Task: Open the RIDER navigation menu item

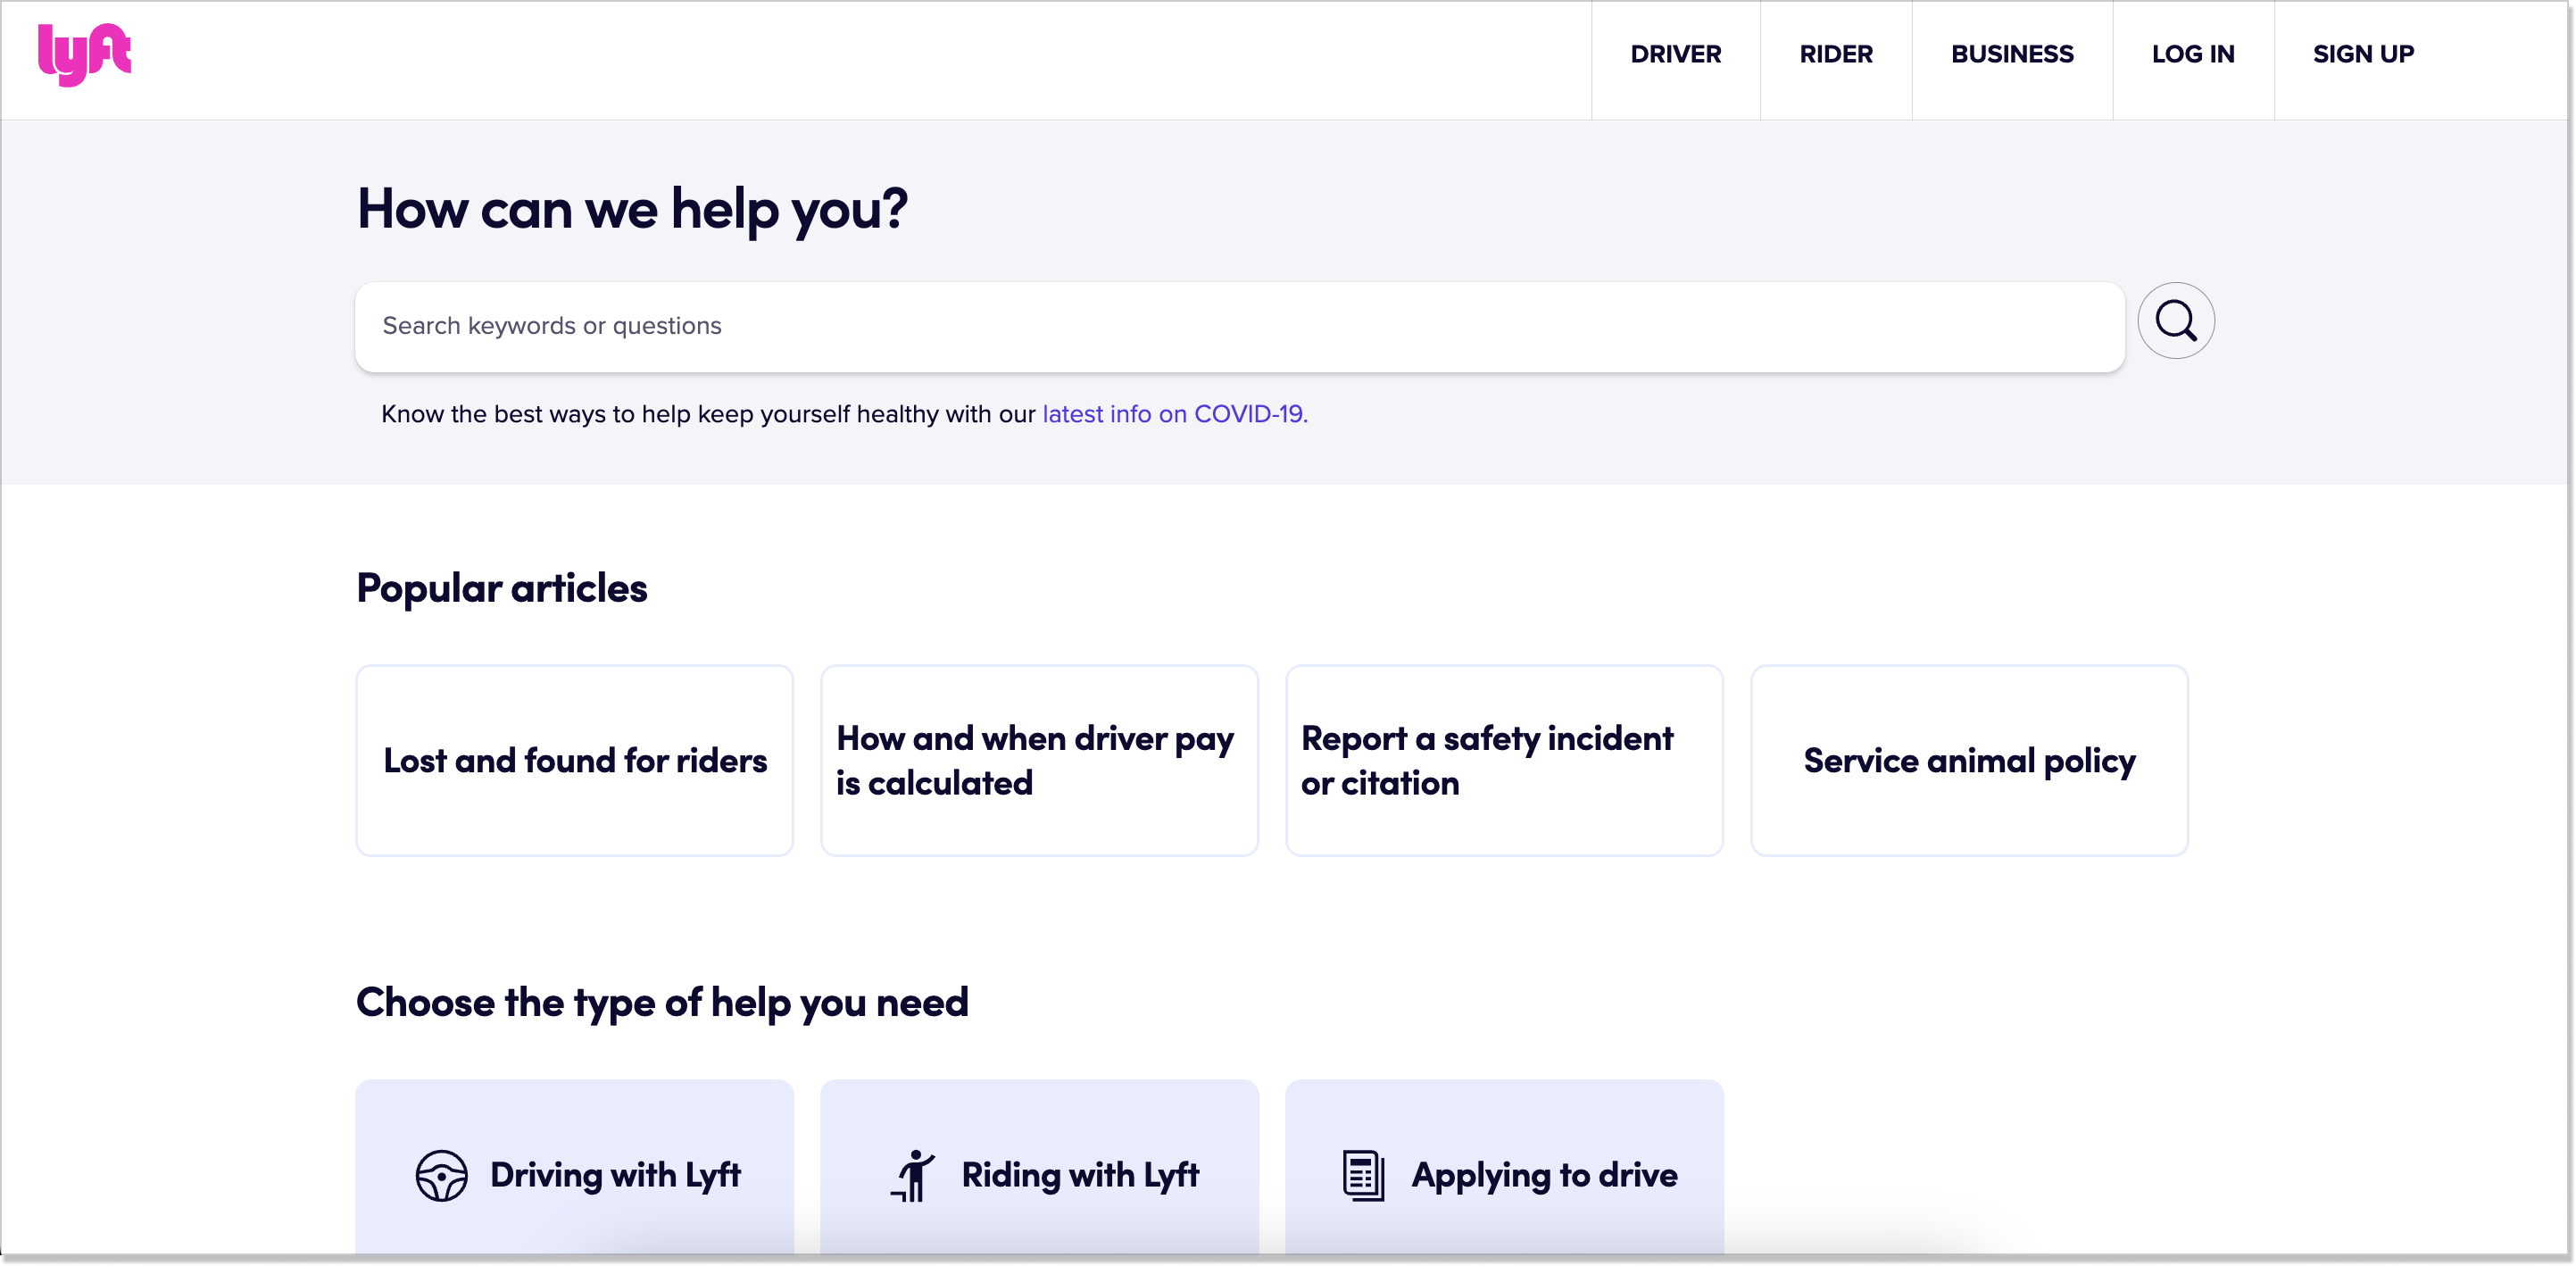Action: [1835, 54]
